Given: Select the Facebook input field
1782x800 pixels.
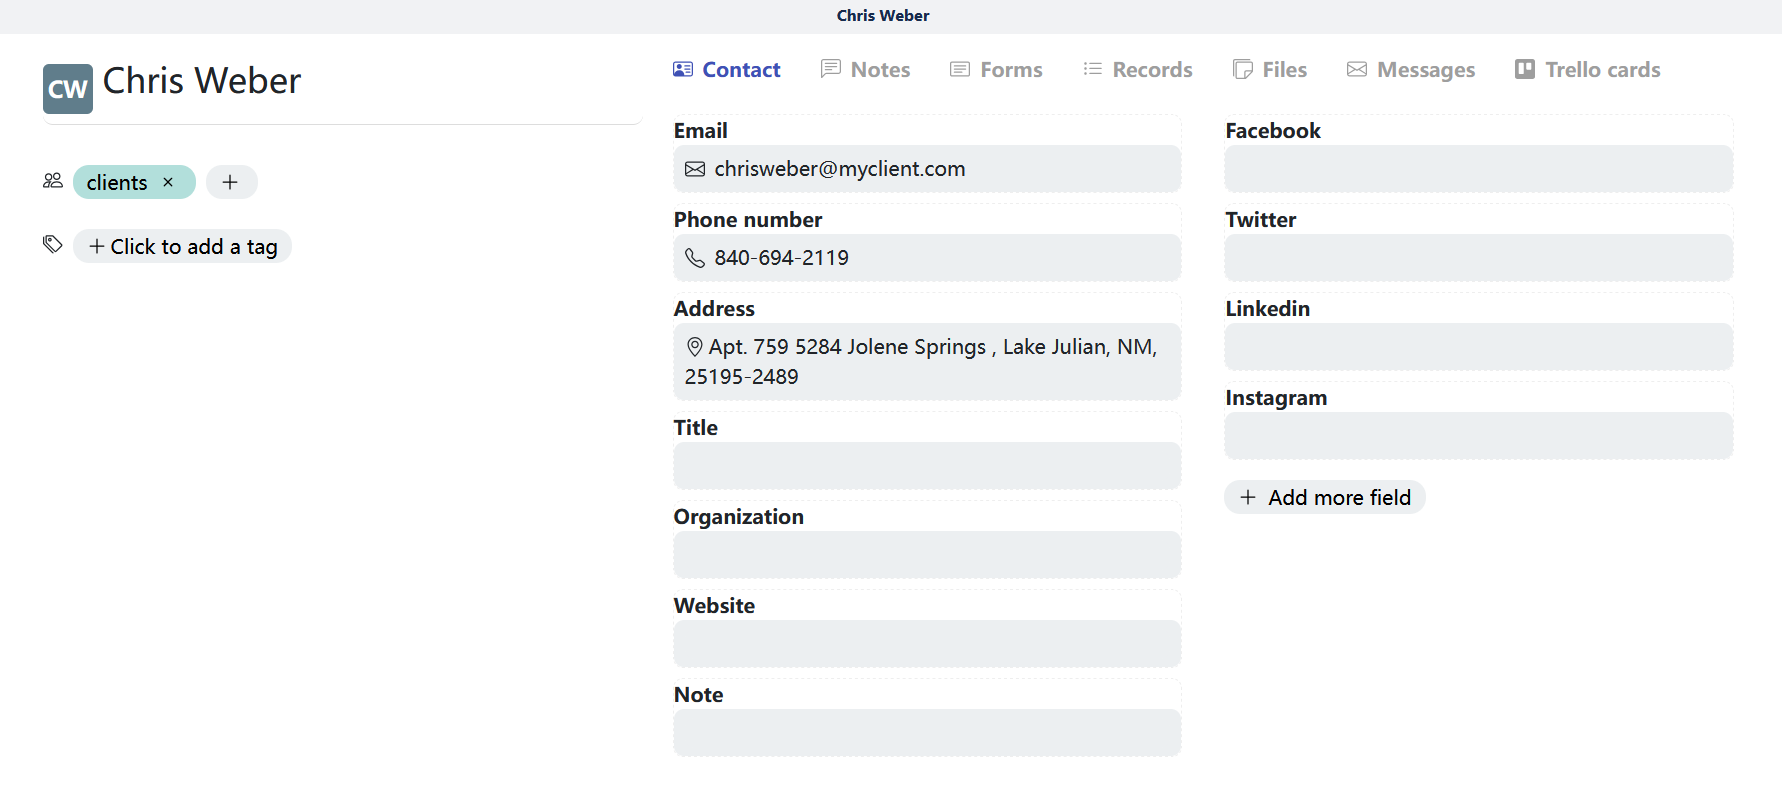Looking at the screenshot, I should (1478, 169).
